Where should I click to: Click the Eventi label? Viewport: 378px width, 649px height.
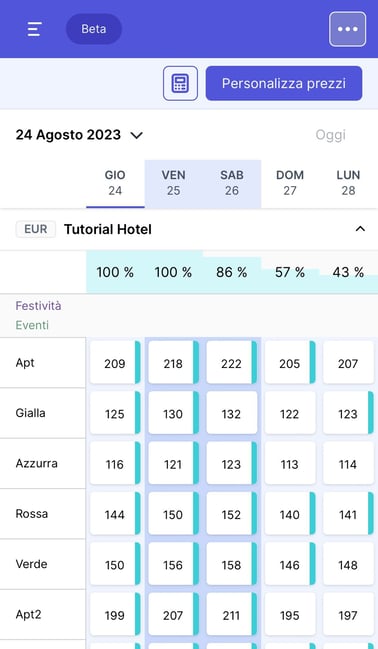(x=32, y=325)
